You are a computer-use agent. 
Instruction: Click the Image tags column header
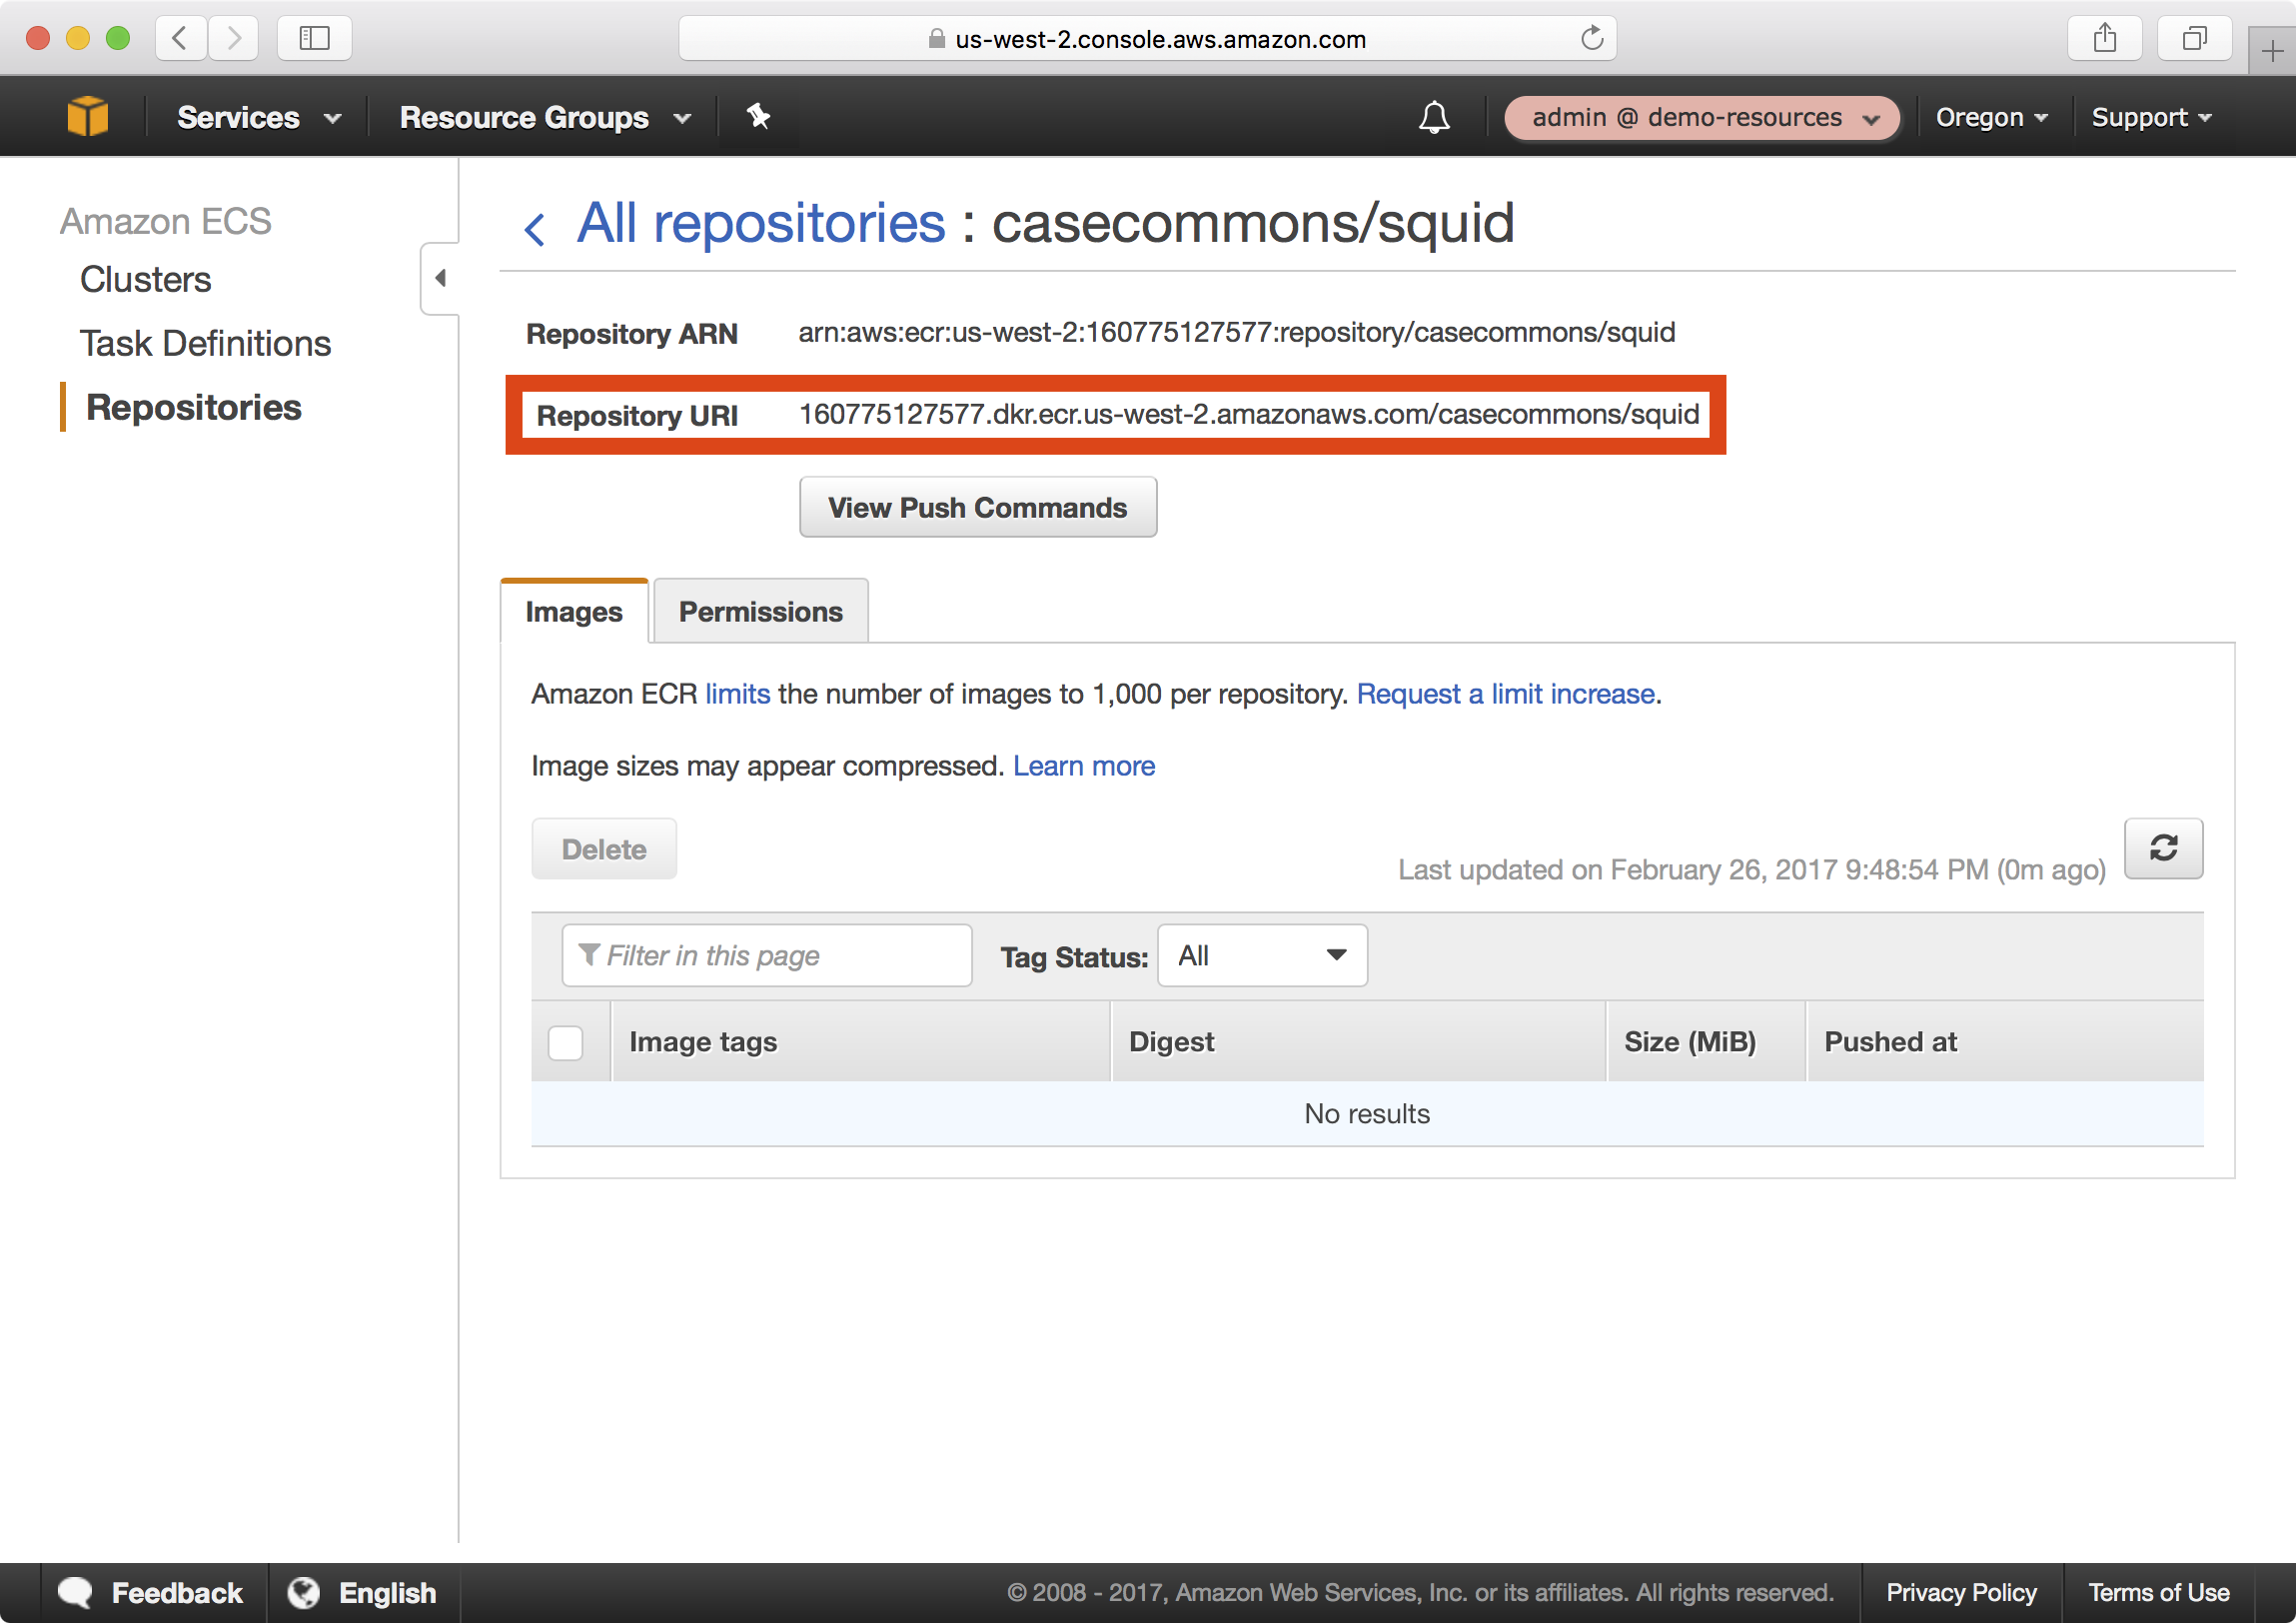(x=861, y=1042)
